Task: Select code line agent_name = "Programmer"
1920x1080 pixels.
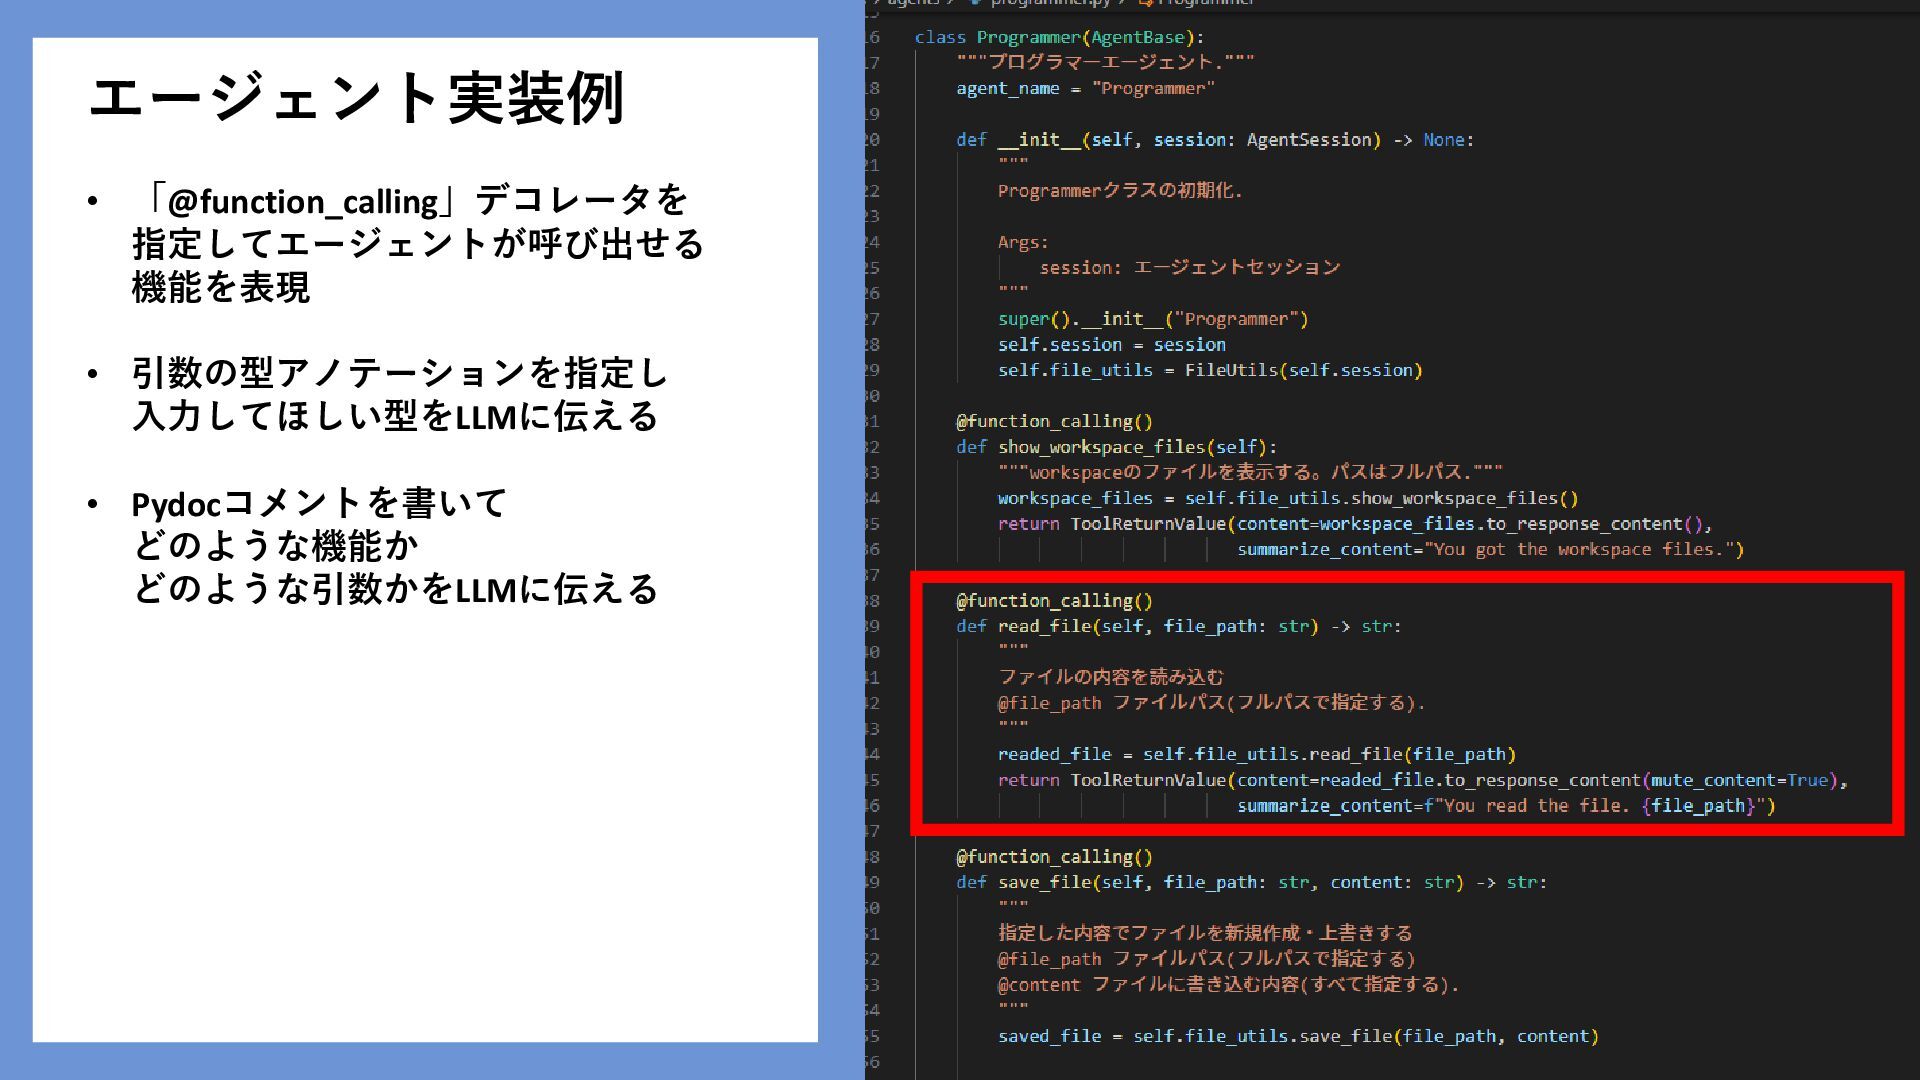Action: 1085,88
